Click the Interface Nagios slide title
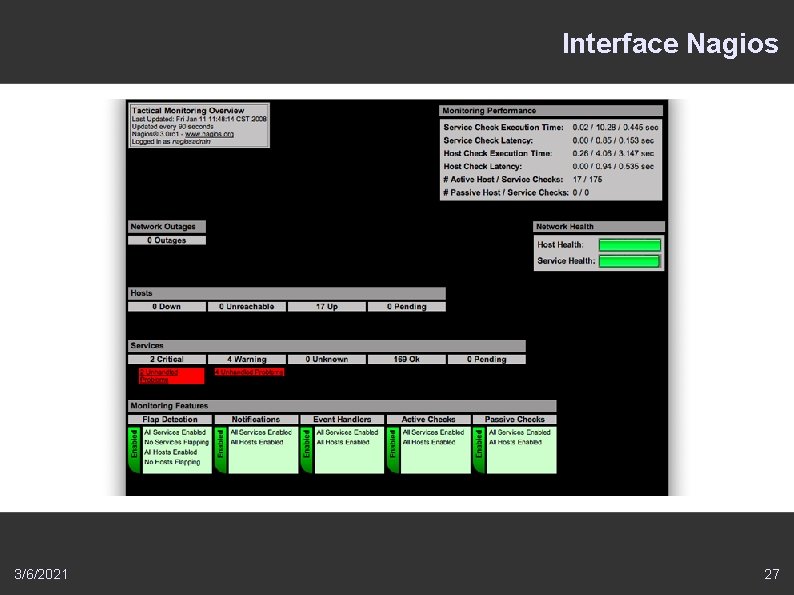794x595 pixels. (670, 44)
